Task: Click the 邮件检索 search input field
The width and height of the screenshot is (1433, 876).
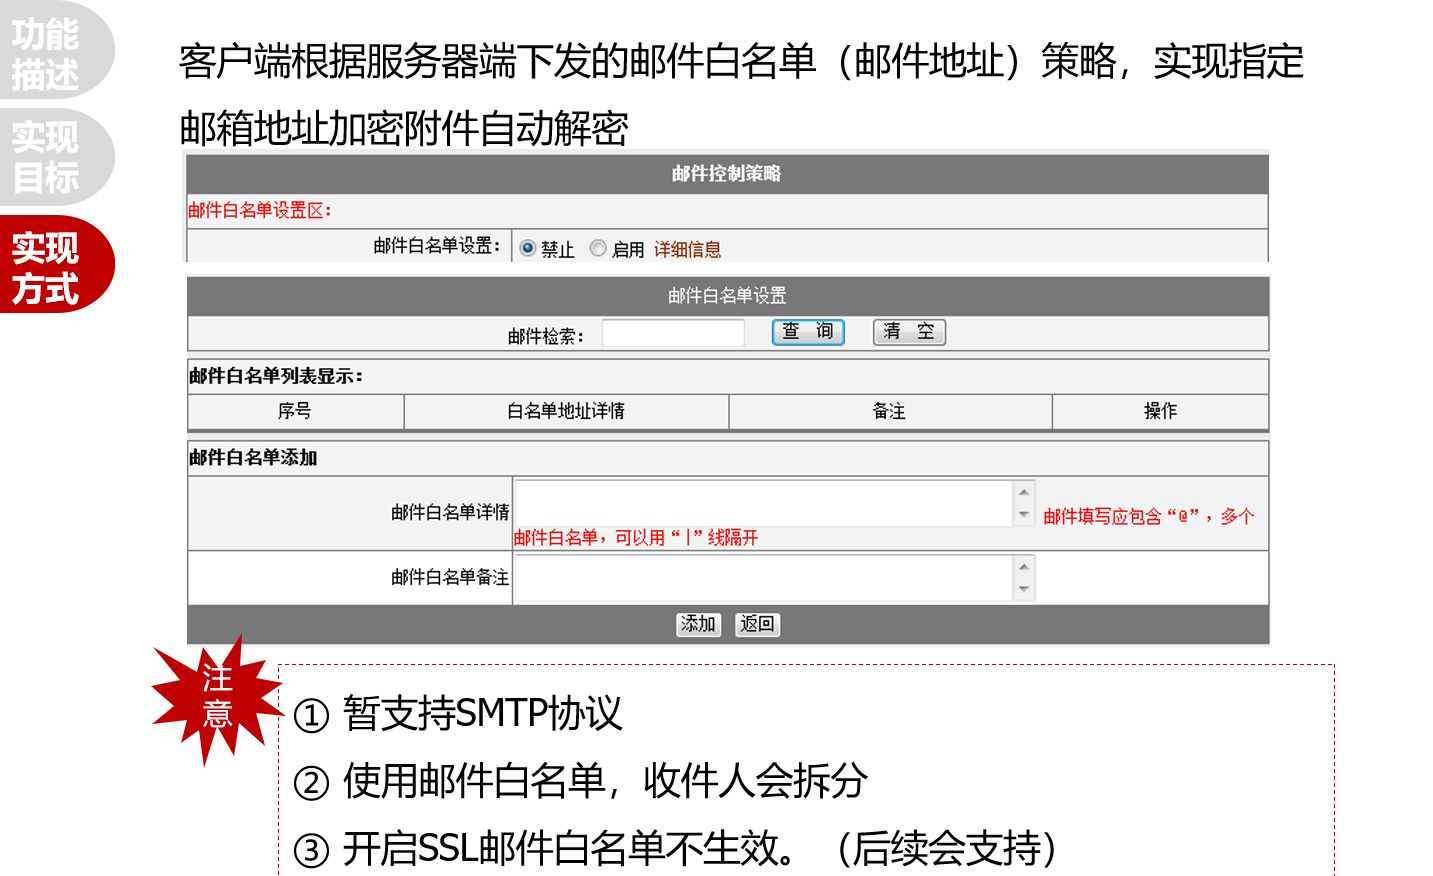Action: 673,333
